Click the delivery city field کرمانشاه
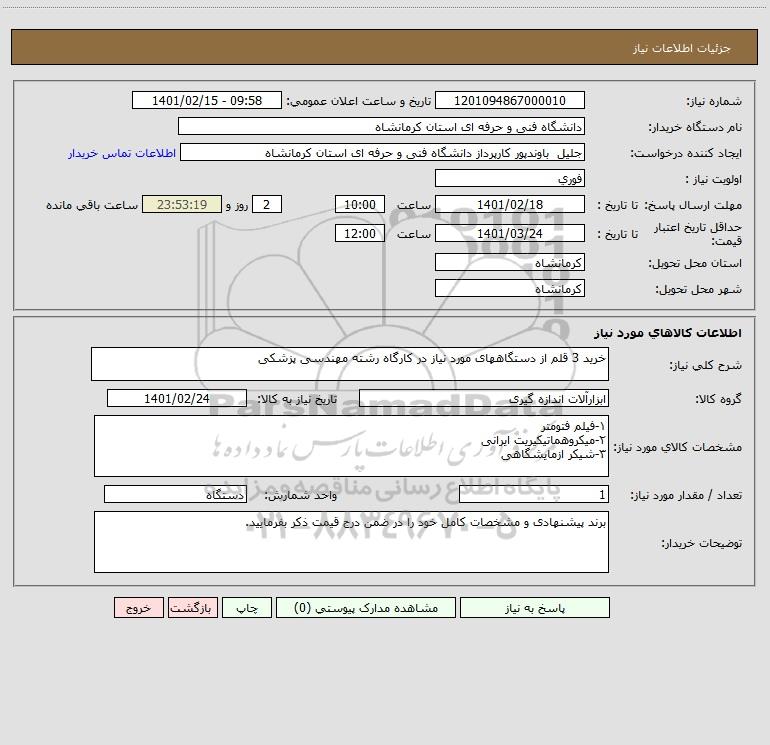Screen dimensions: 770x745 [x=510, y=288]
